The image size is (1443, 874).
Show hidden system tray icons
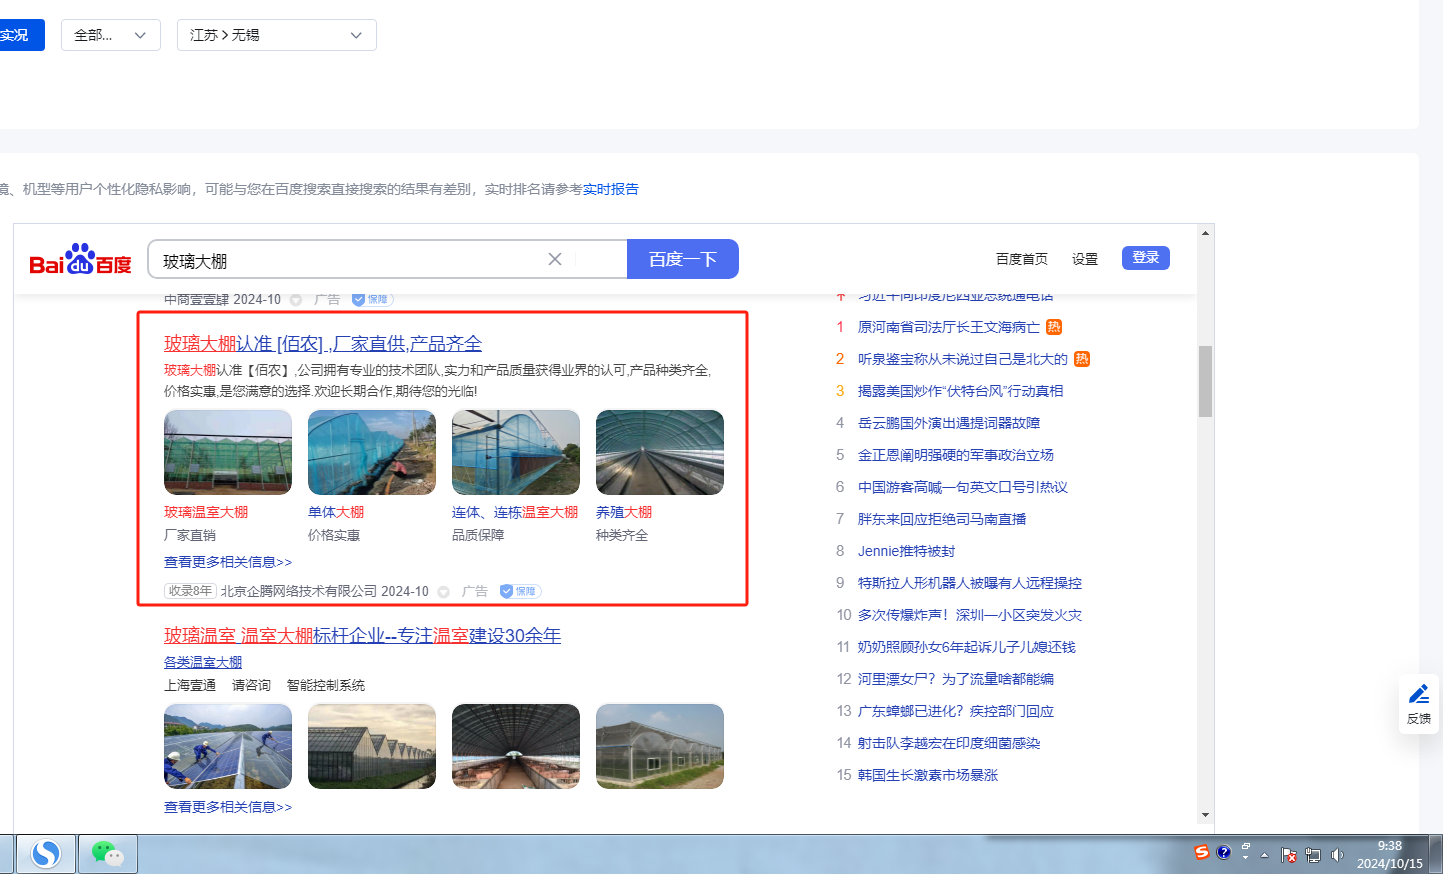coord(1264,855)
